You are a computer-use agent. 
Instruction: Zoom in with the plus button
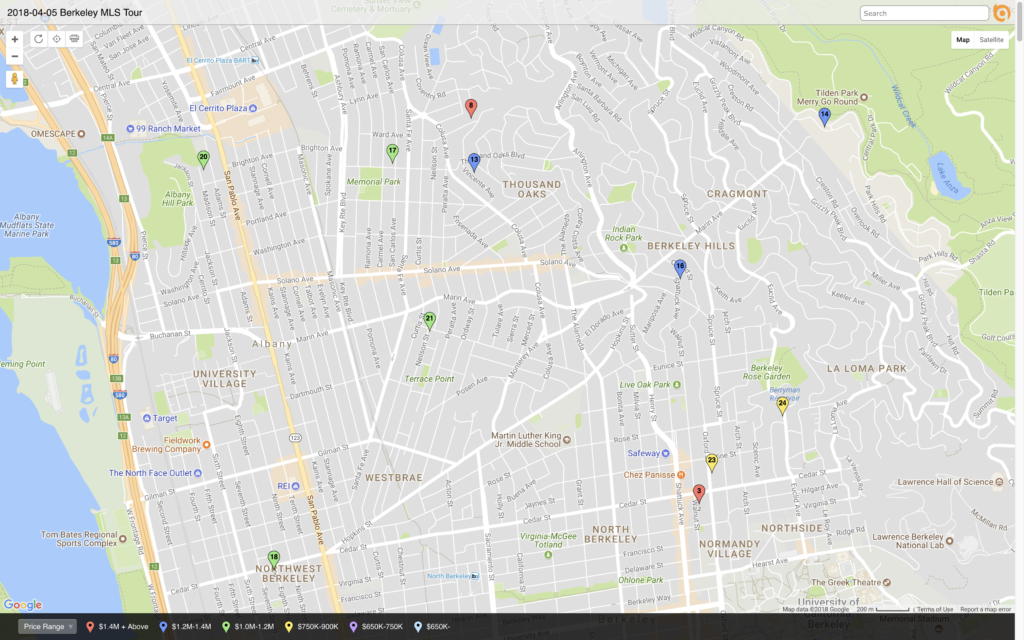pyautogui.click(x=14, y=39)
